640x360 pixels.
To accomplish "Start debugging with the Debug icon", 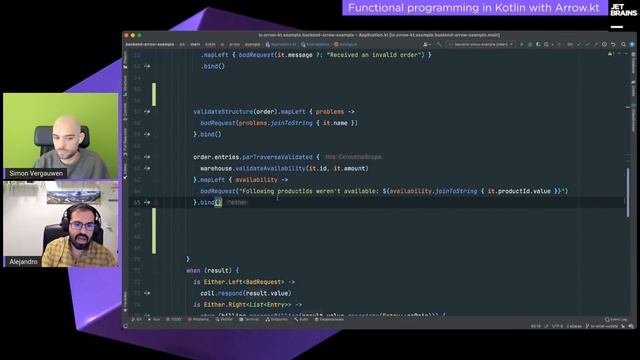I will tap(530, 44).
